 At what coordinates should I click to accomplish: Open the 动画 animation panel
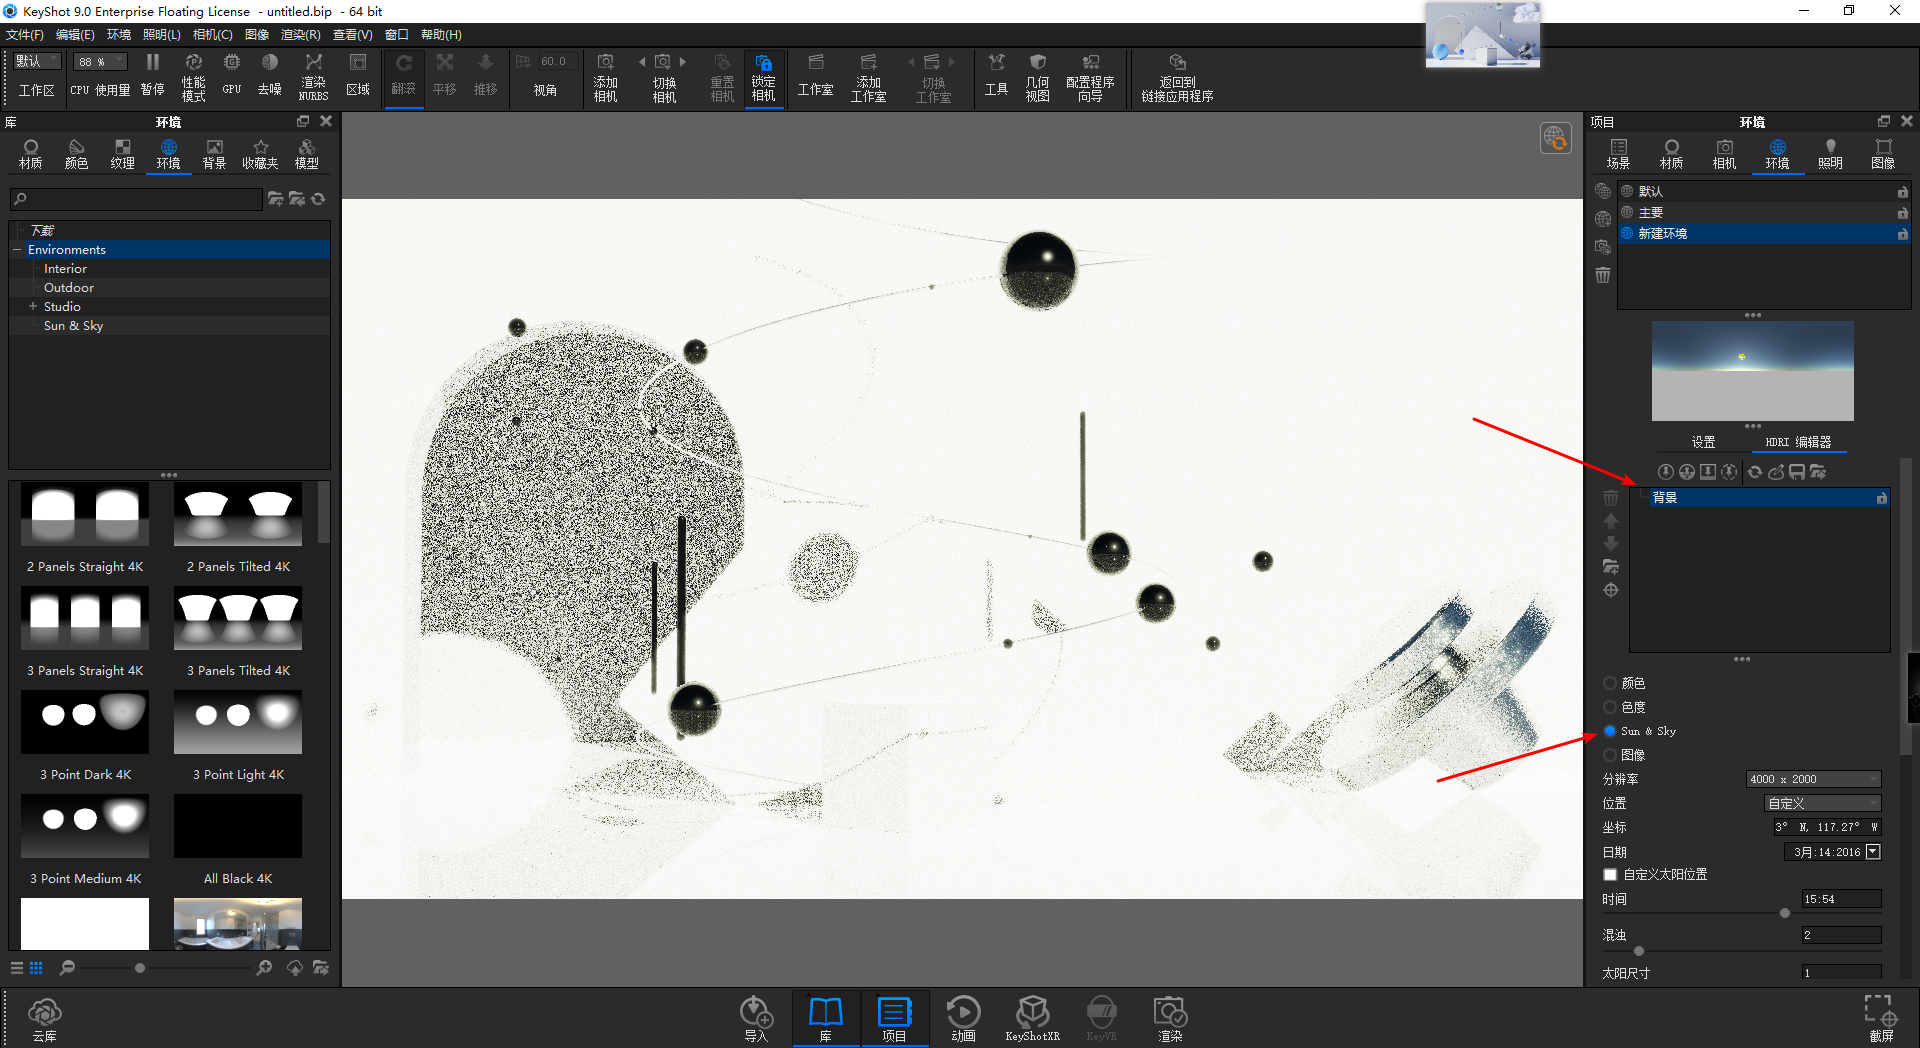(963, 1018)
